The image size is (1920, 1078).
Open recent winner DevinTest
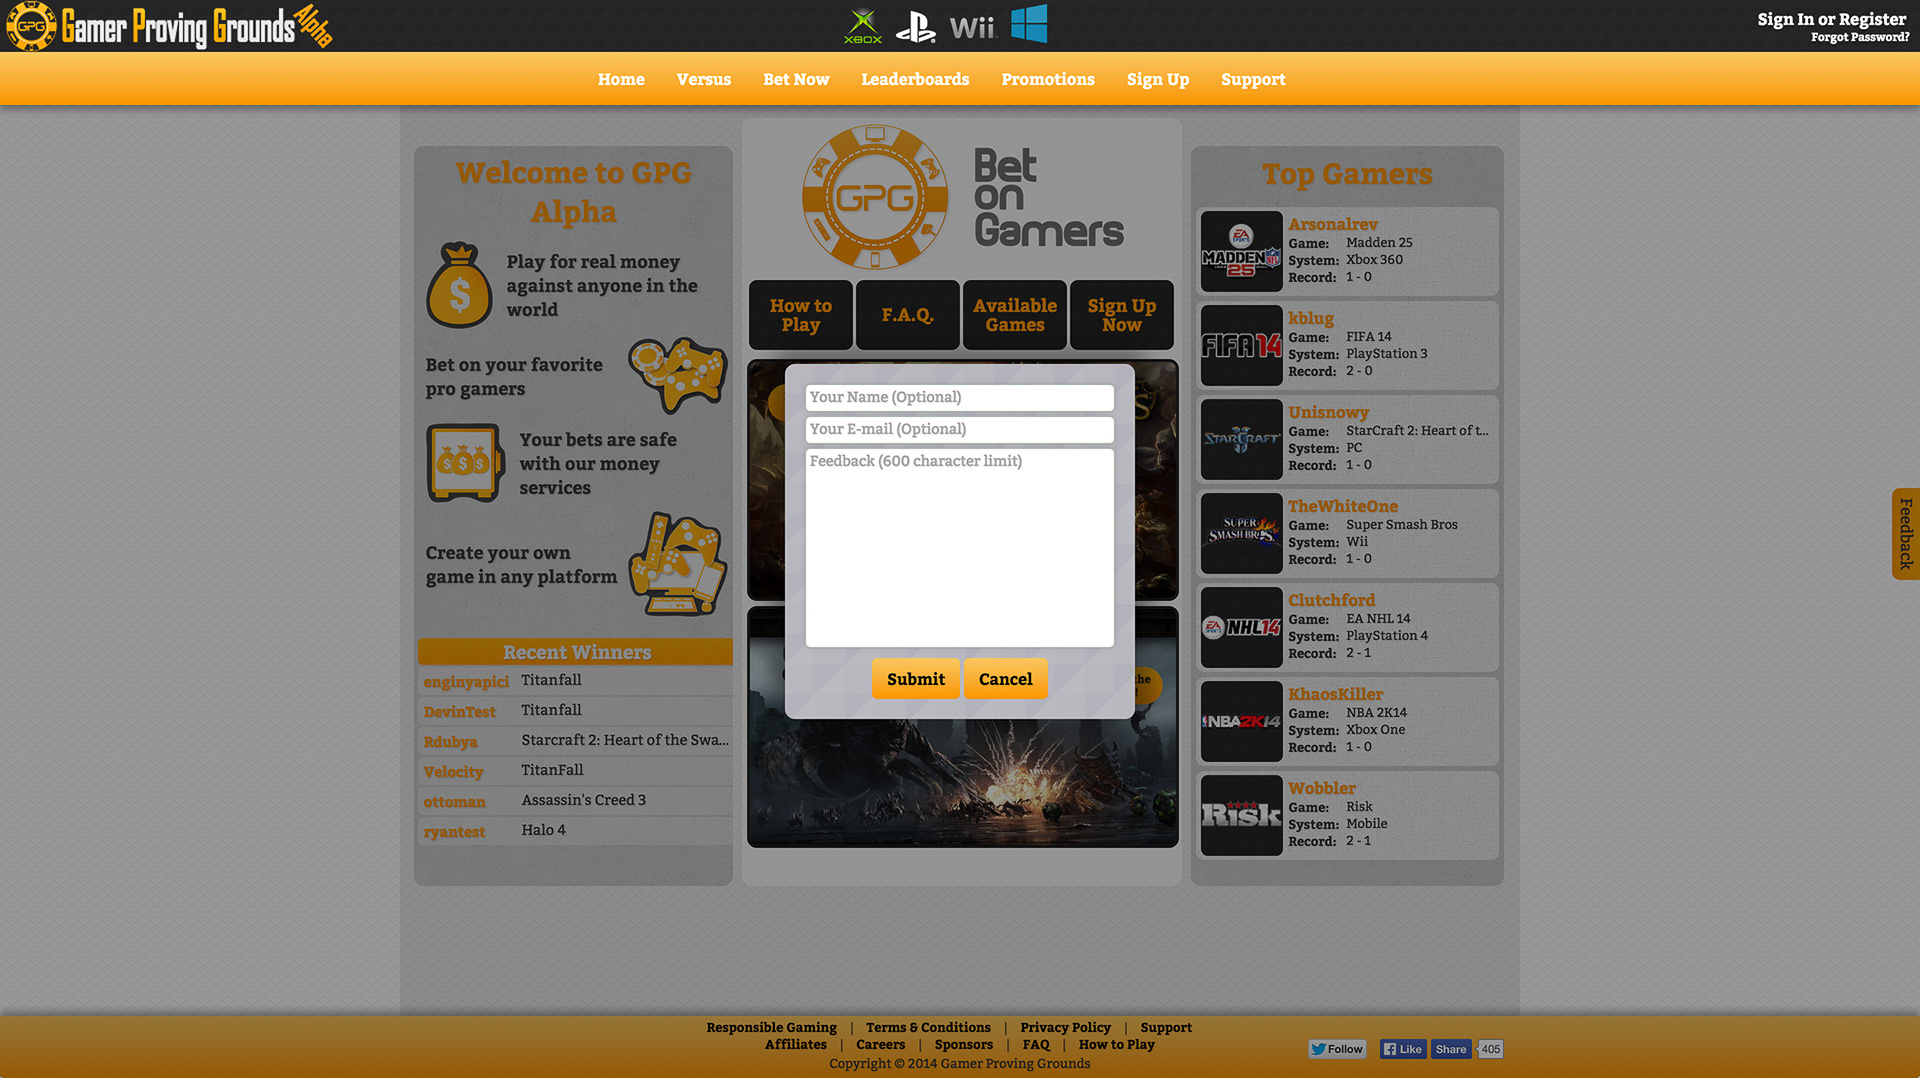pos(459,712)
